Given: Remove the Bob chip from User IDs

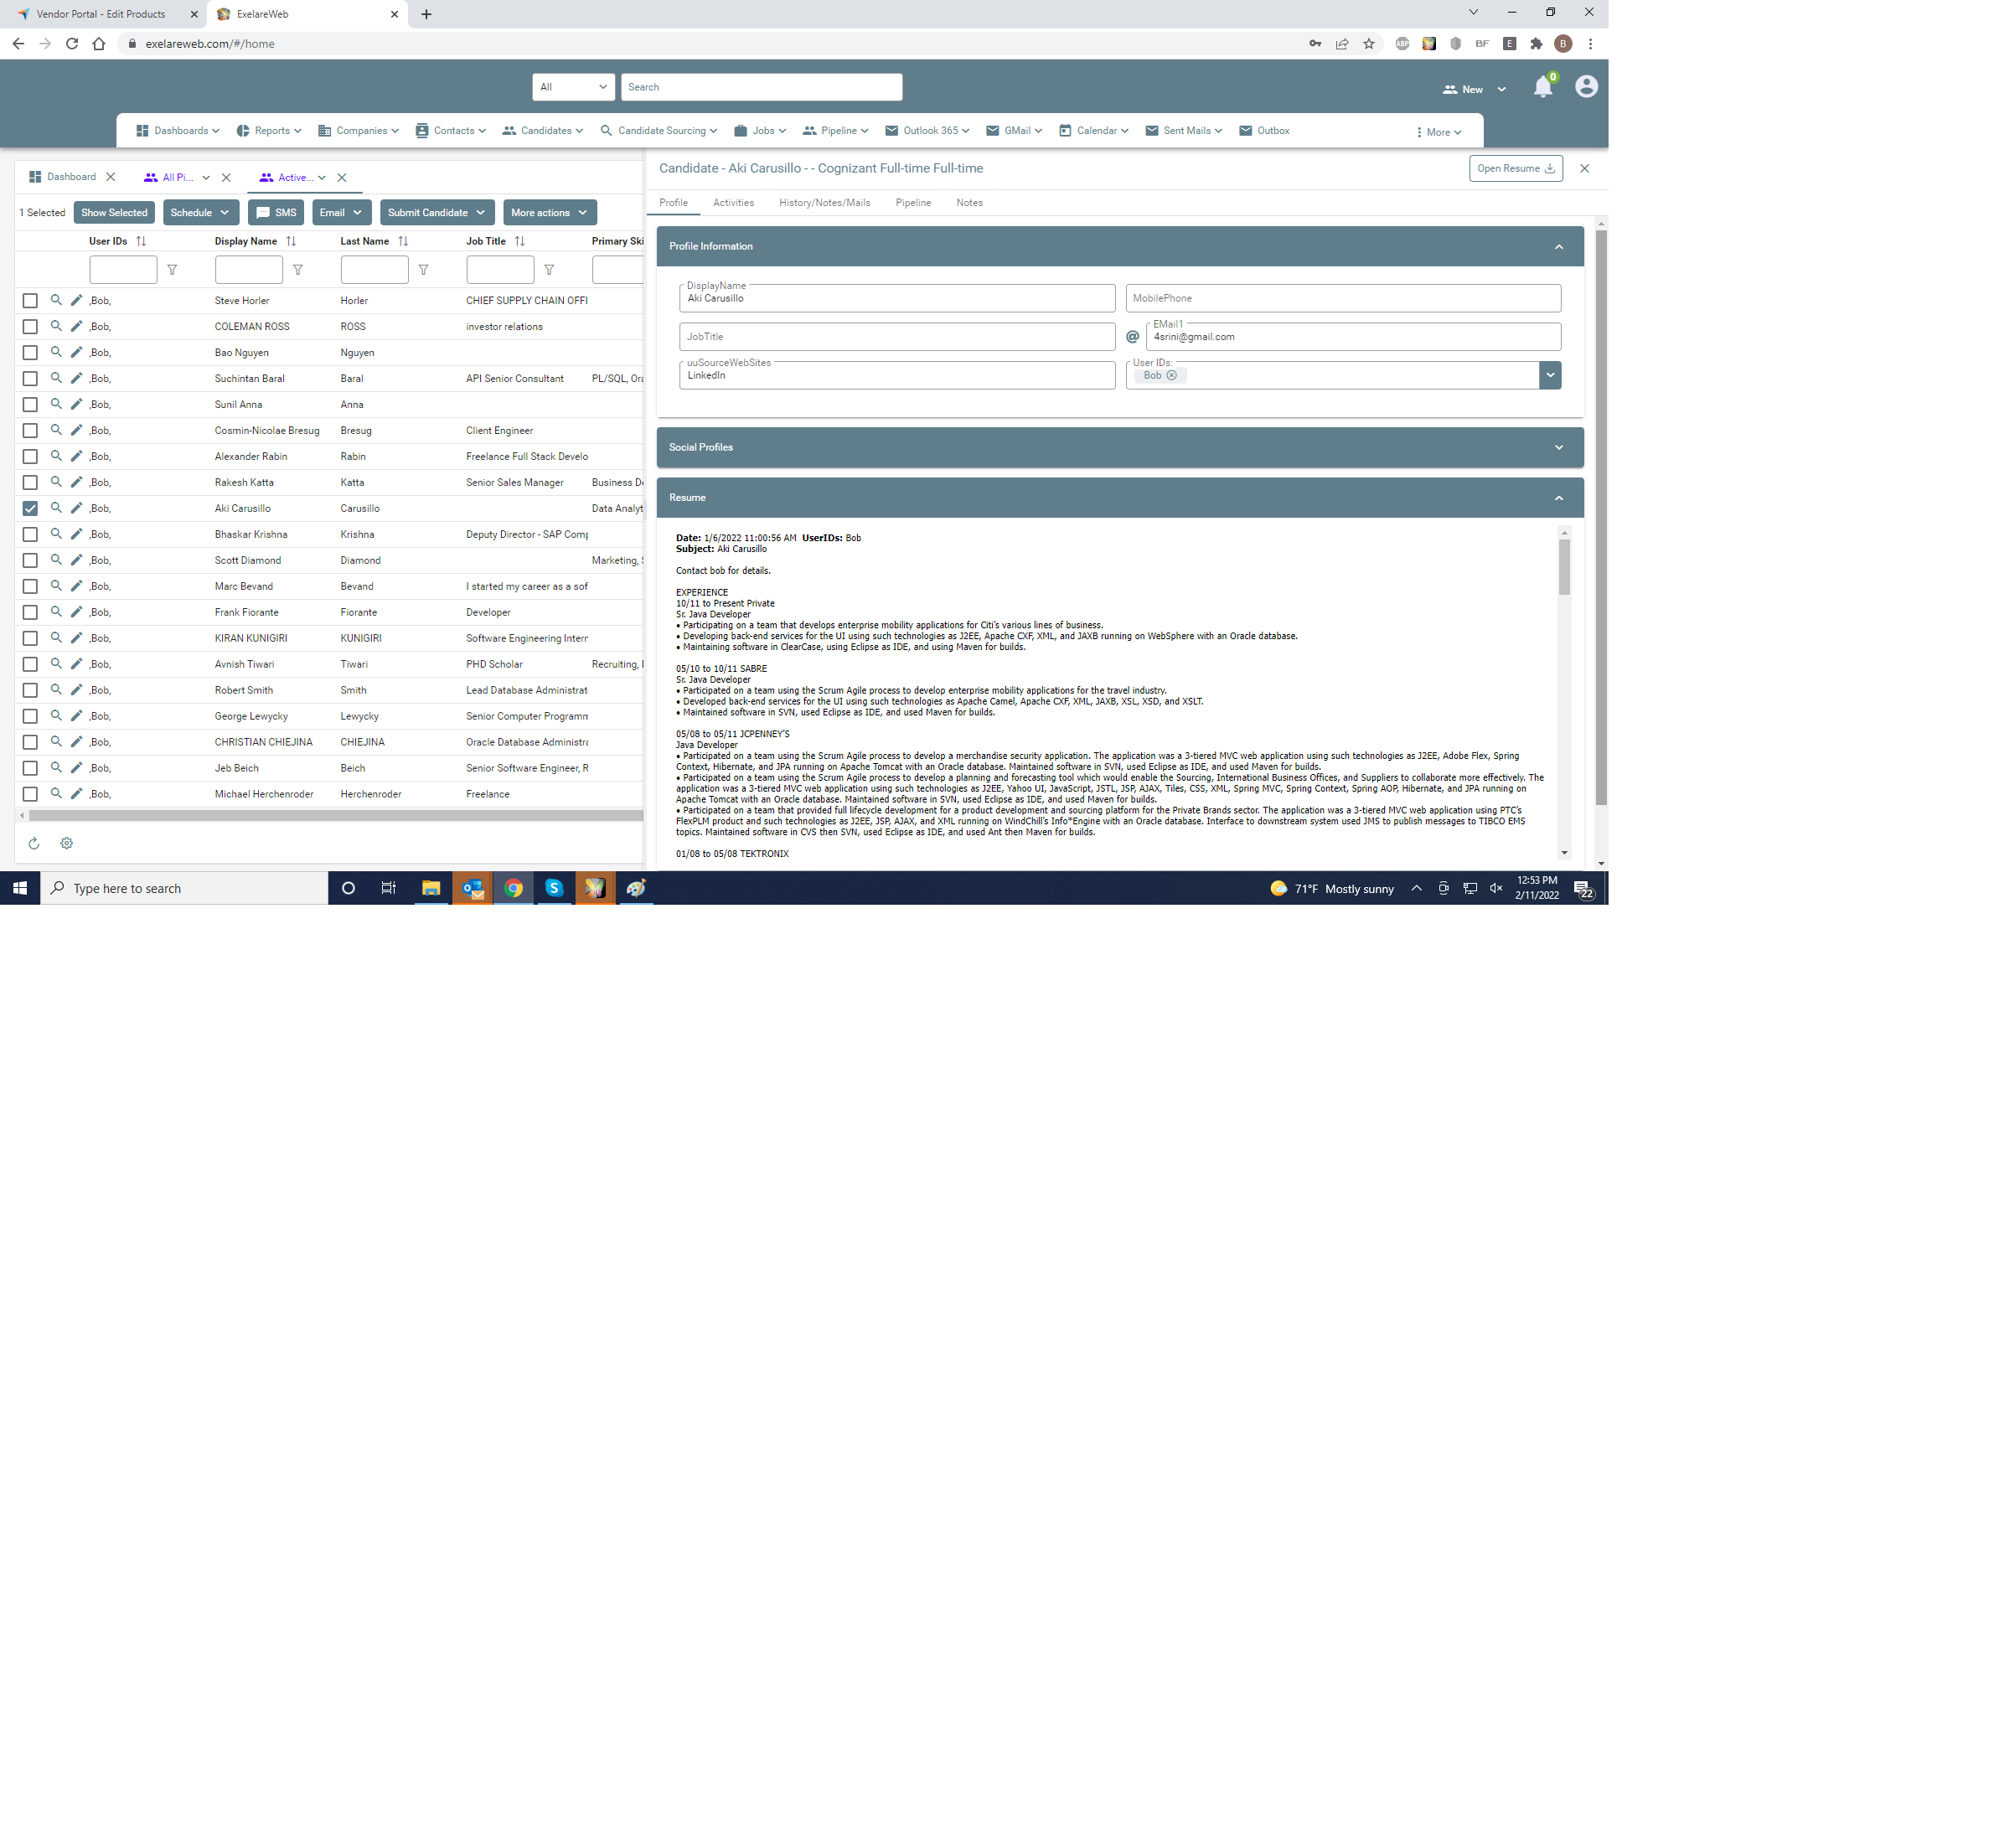Looking at the screenshot, I should [x=1171, y=375].
